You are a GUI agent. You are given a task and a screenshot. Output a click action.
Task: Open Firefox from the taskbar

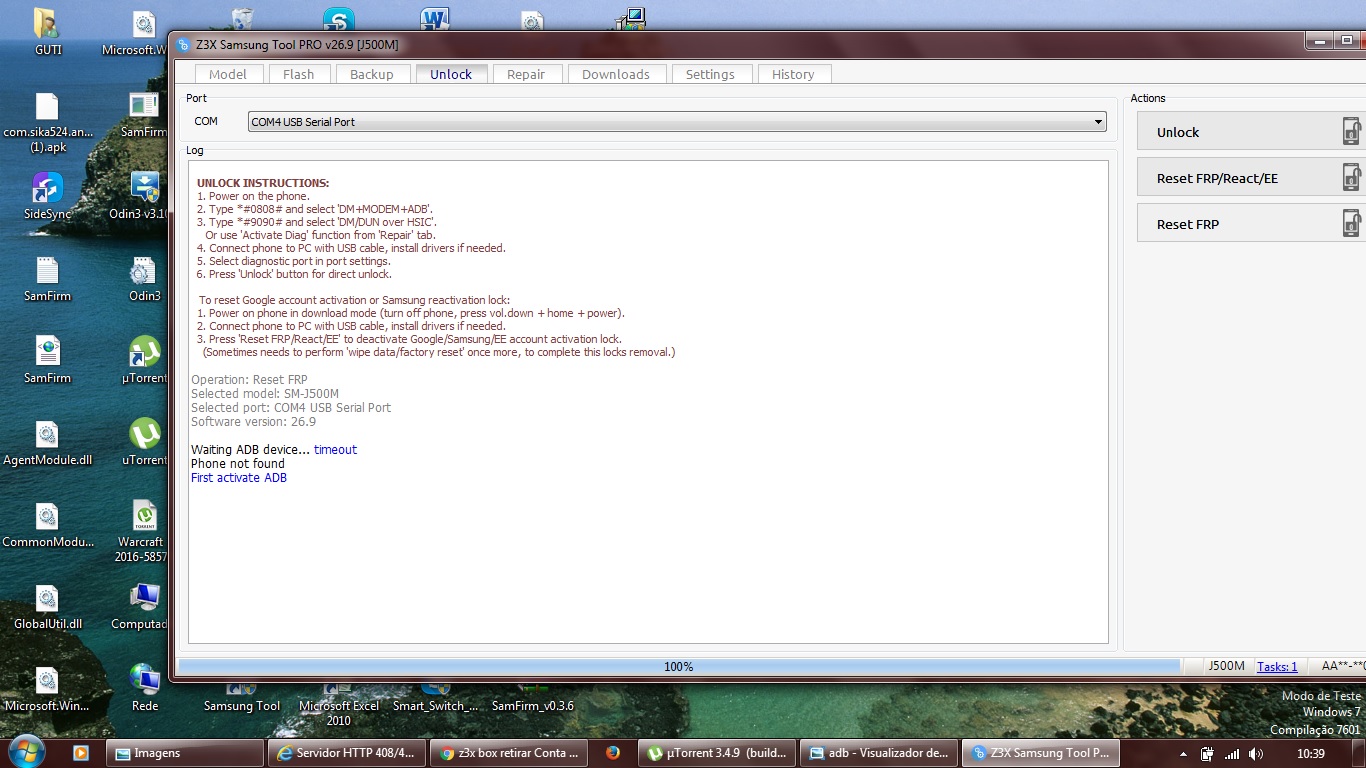pyautogui.click(x=613, y=753)
